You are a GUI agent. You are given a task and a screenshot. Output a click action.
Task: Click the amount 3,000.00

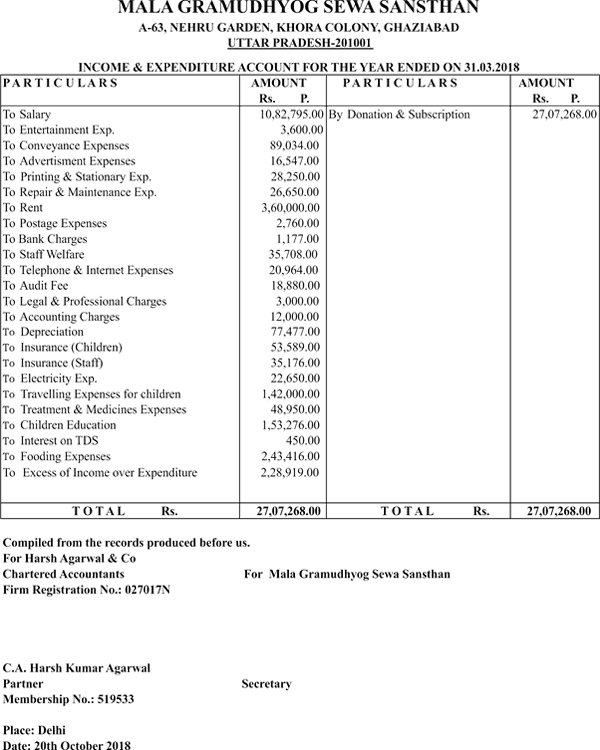click(297, 301)
